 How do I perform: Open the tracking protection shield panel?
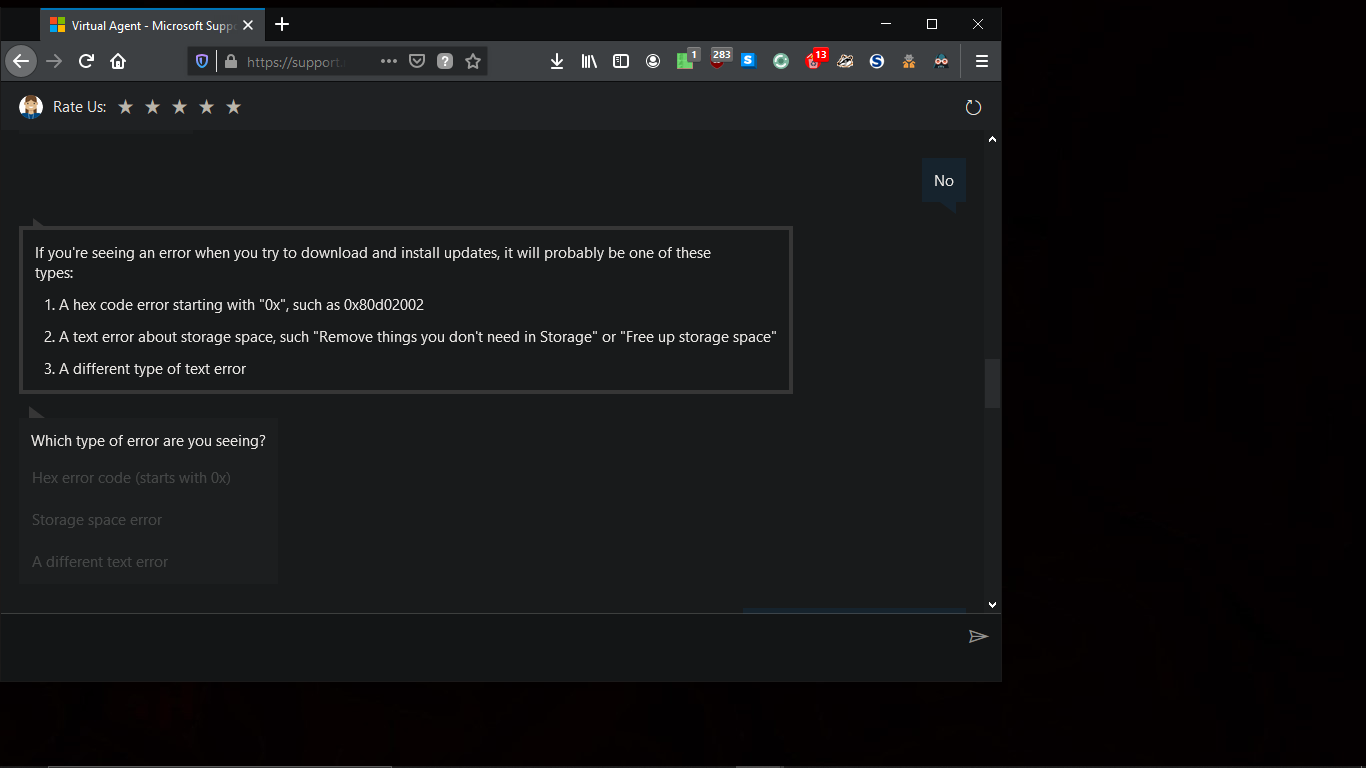pos(202,61)
